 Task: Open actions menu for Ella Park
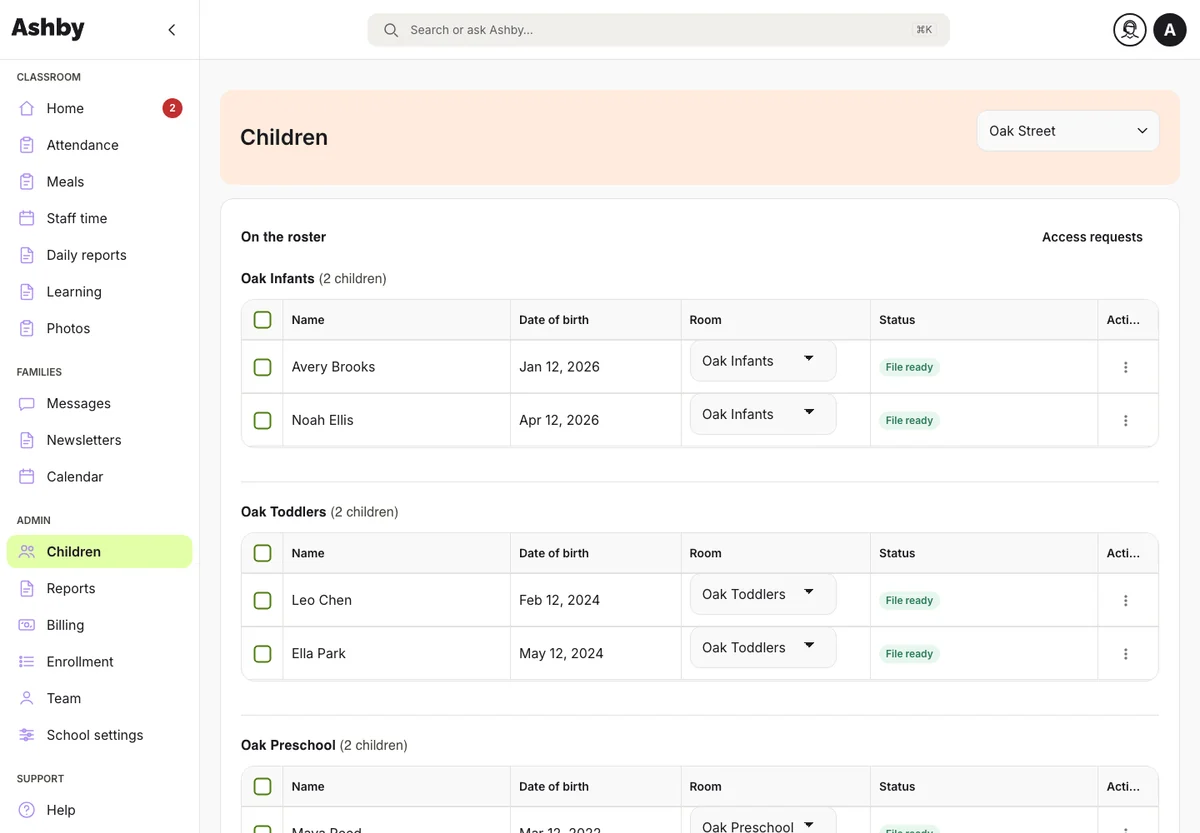coord(1126,654)
